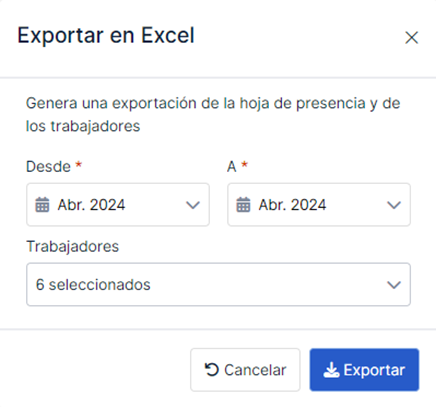Click the red asterisk next to Desde
436x407 pixels.
point(79,164)
